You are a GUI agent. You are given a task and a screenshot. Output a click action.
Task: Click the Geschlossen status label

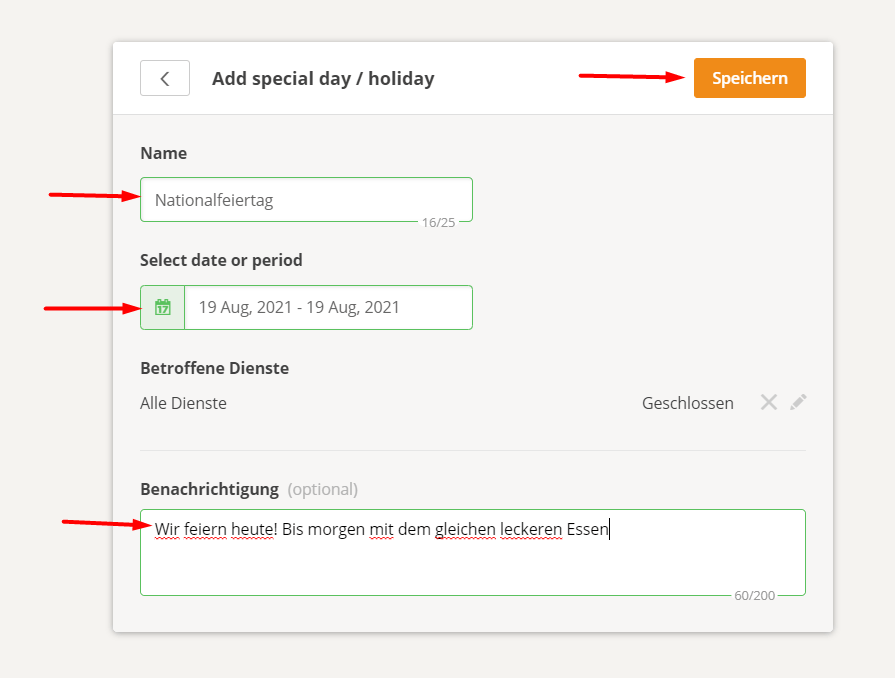[x=688, y=402]
